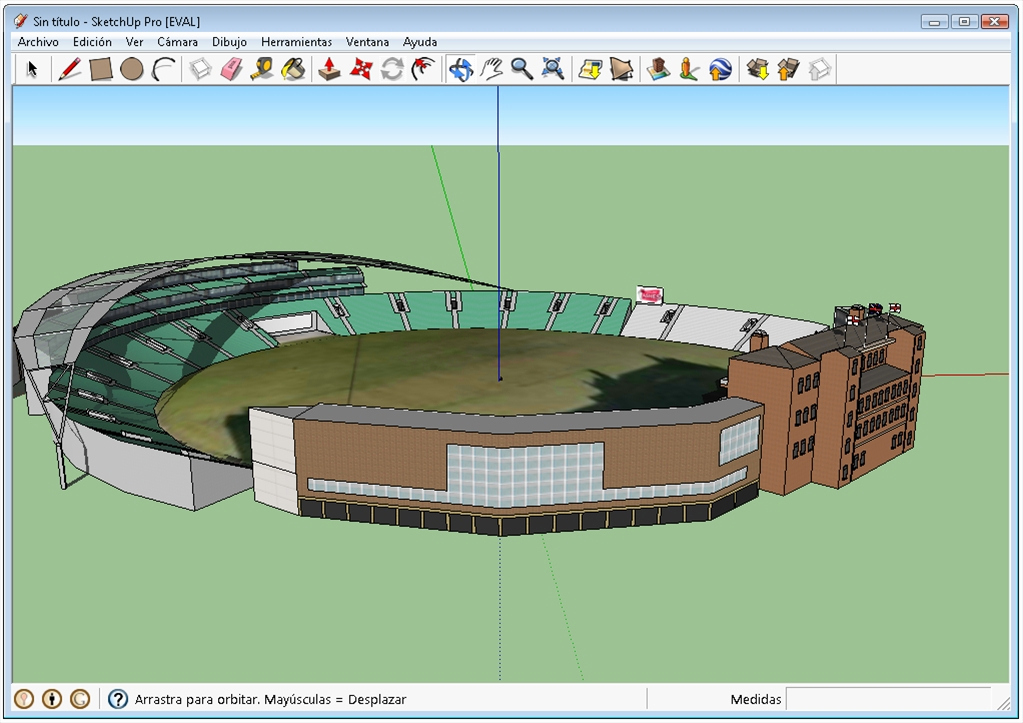Select the Orbit camera tool

click(460, 69)
